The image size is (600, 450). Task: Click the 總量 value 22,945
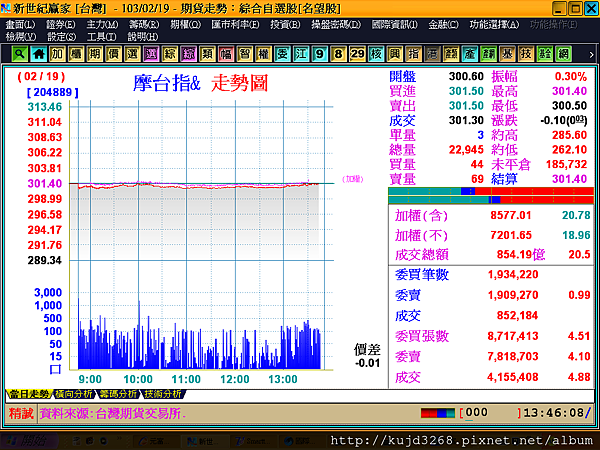tap(466, 150)
